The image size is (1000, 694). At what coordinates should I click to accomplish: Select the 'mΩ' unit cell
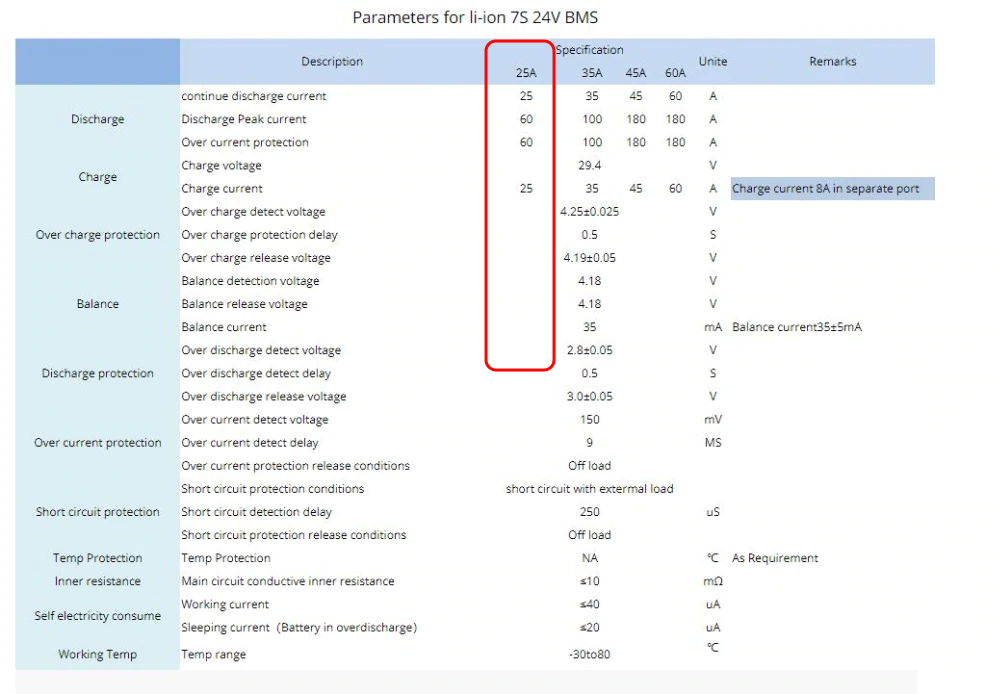(x=713, y=581)
